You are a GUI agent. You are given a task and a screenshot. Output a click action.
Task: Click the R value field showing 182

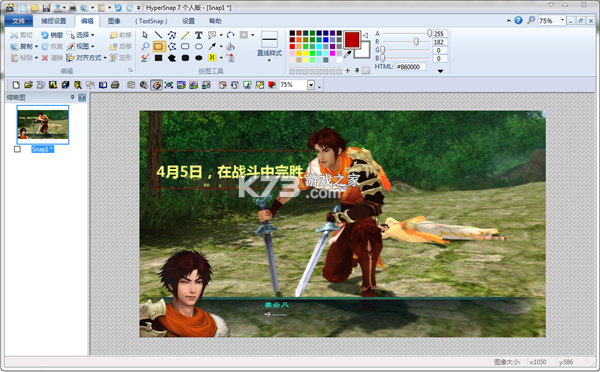point(439,42)
